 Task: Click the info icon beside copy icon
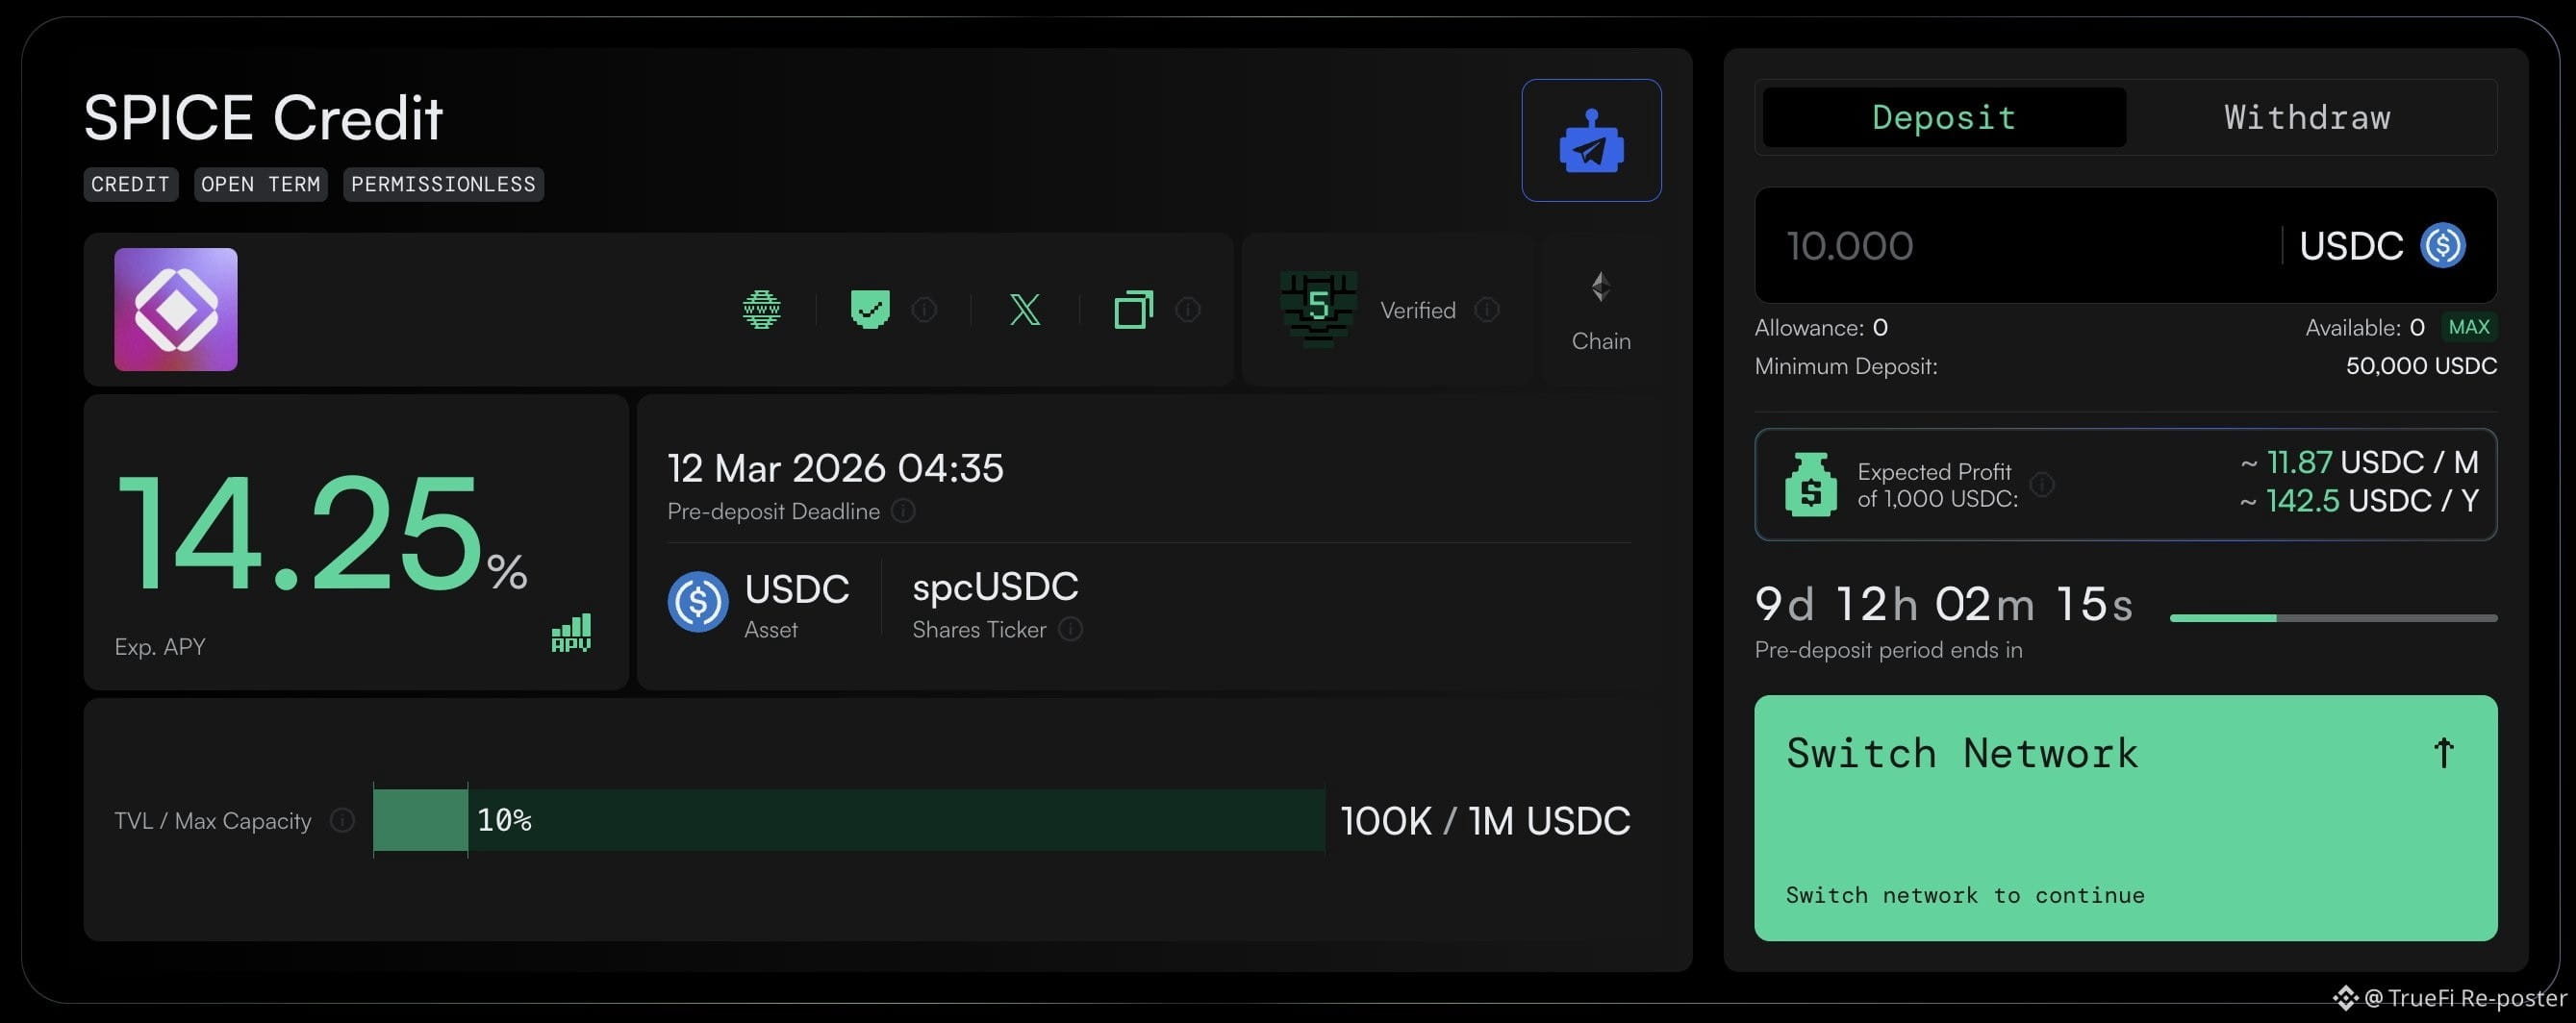[x=1187, y=310]
